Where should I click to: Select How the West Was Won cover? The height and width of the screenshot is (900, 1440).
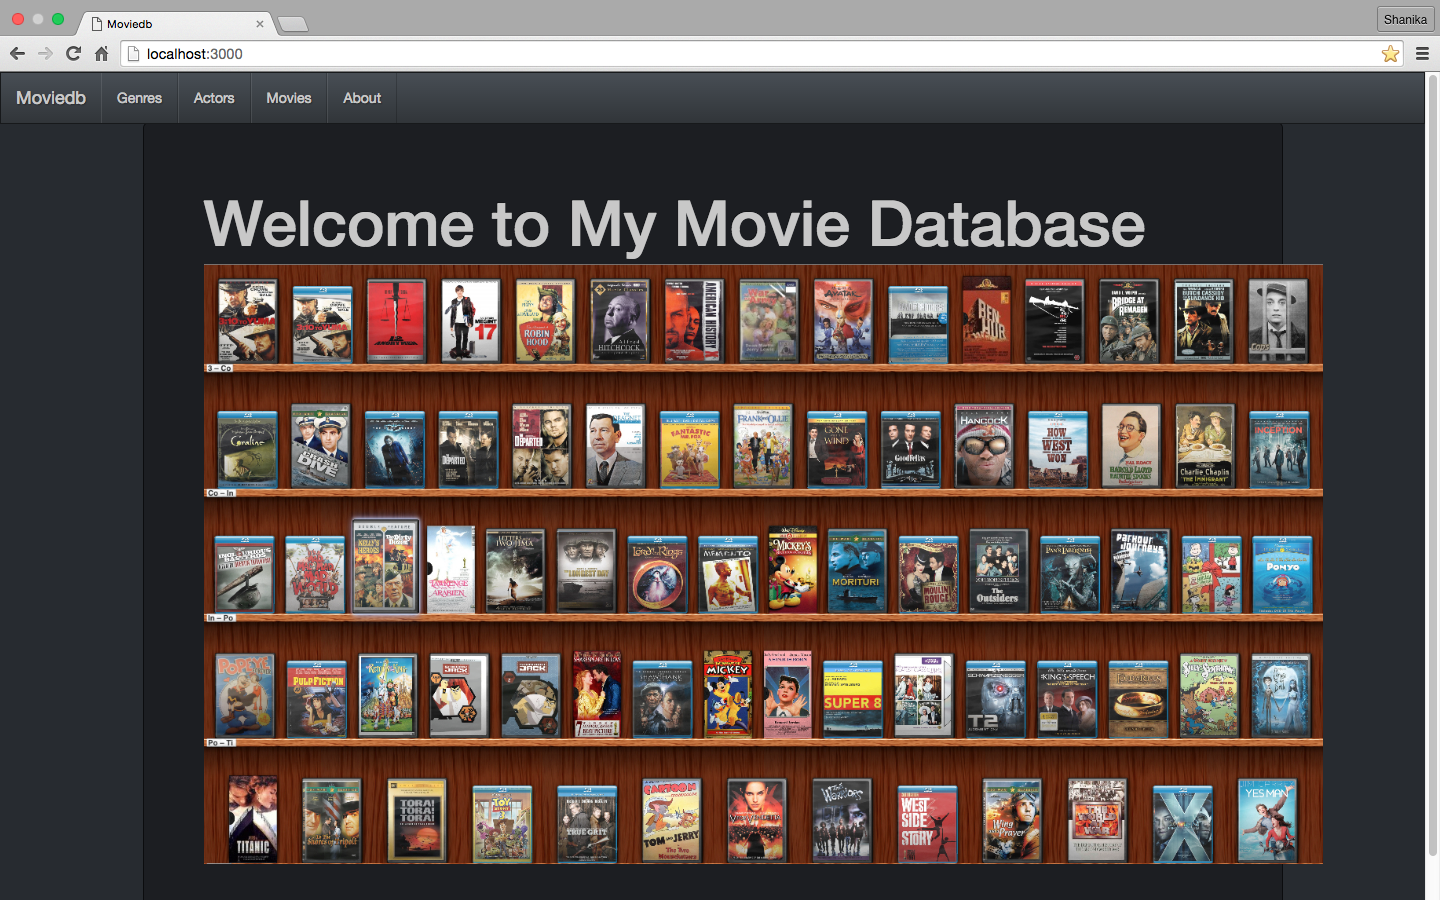tap(1058, 449)
